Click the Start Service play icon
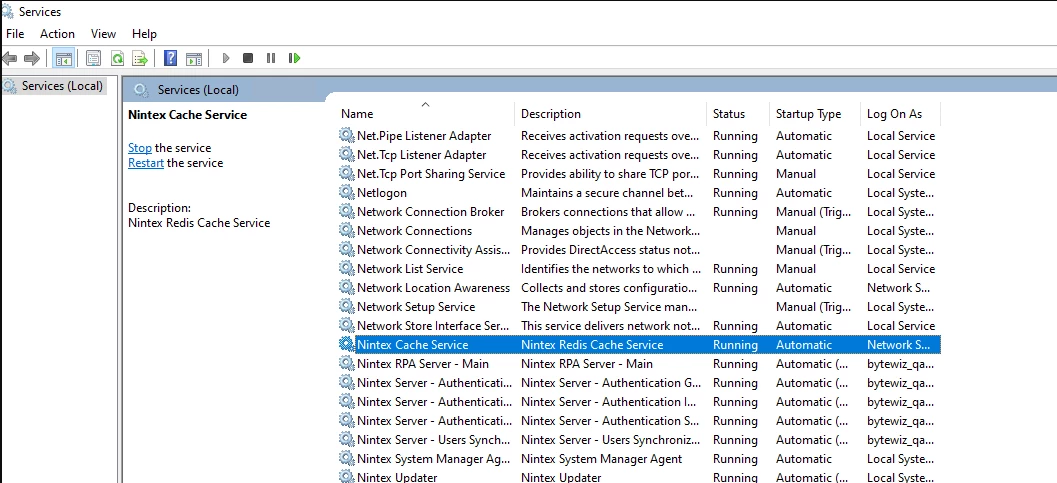 (226, 59)
